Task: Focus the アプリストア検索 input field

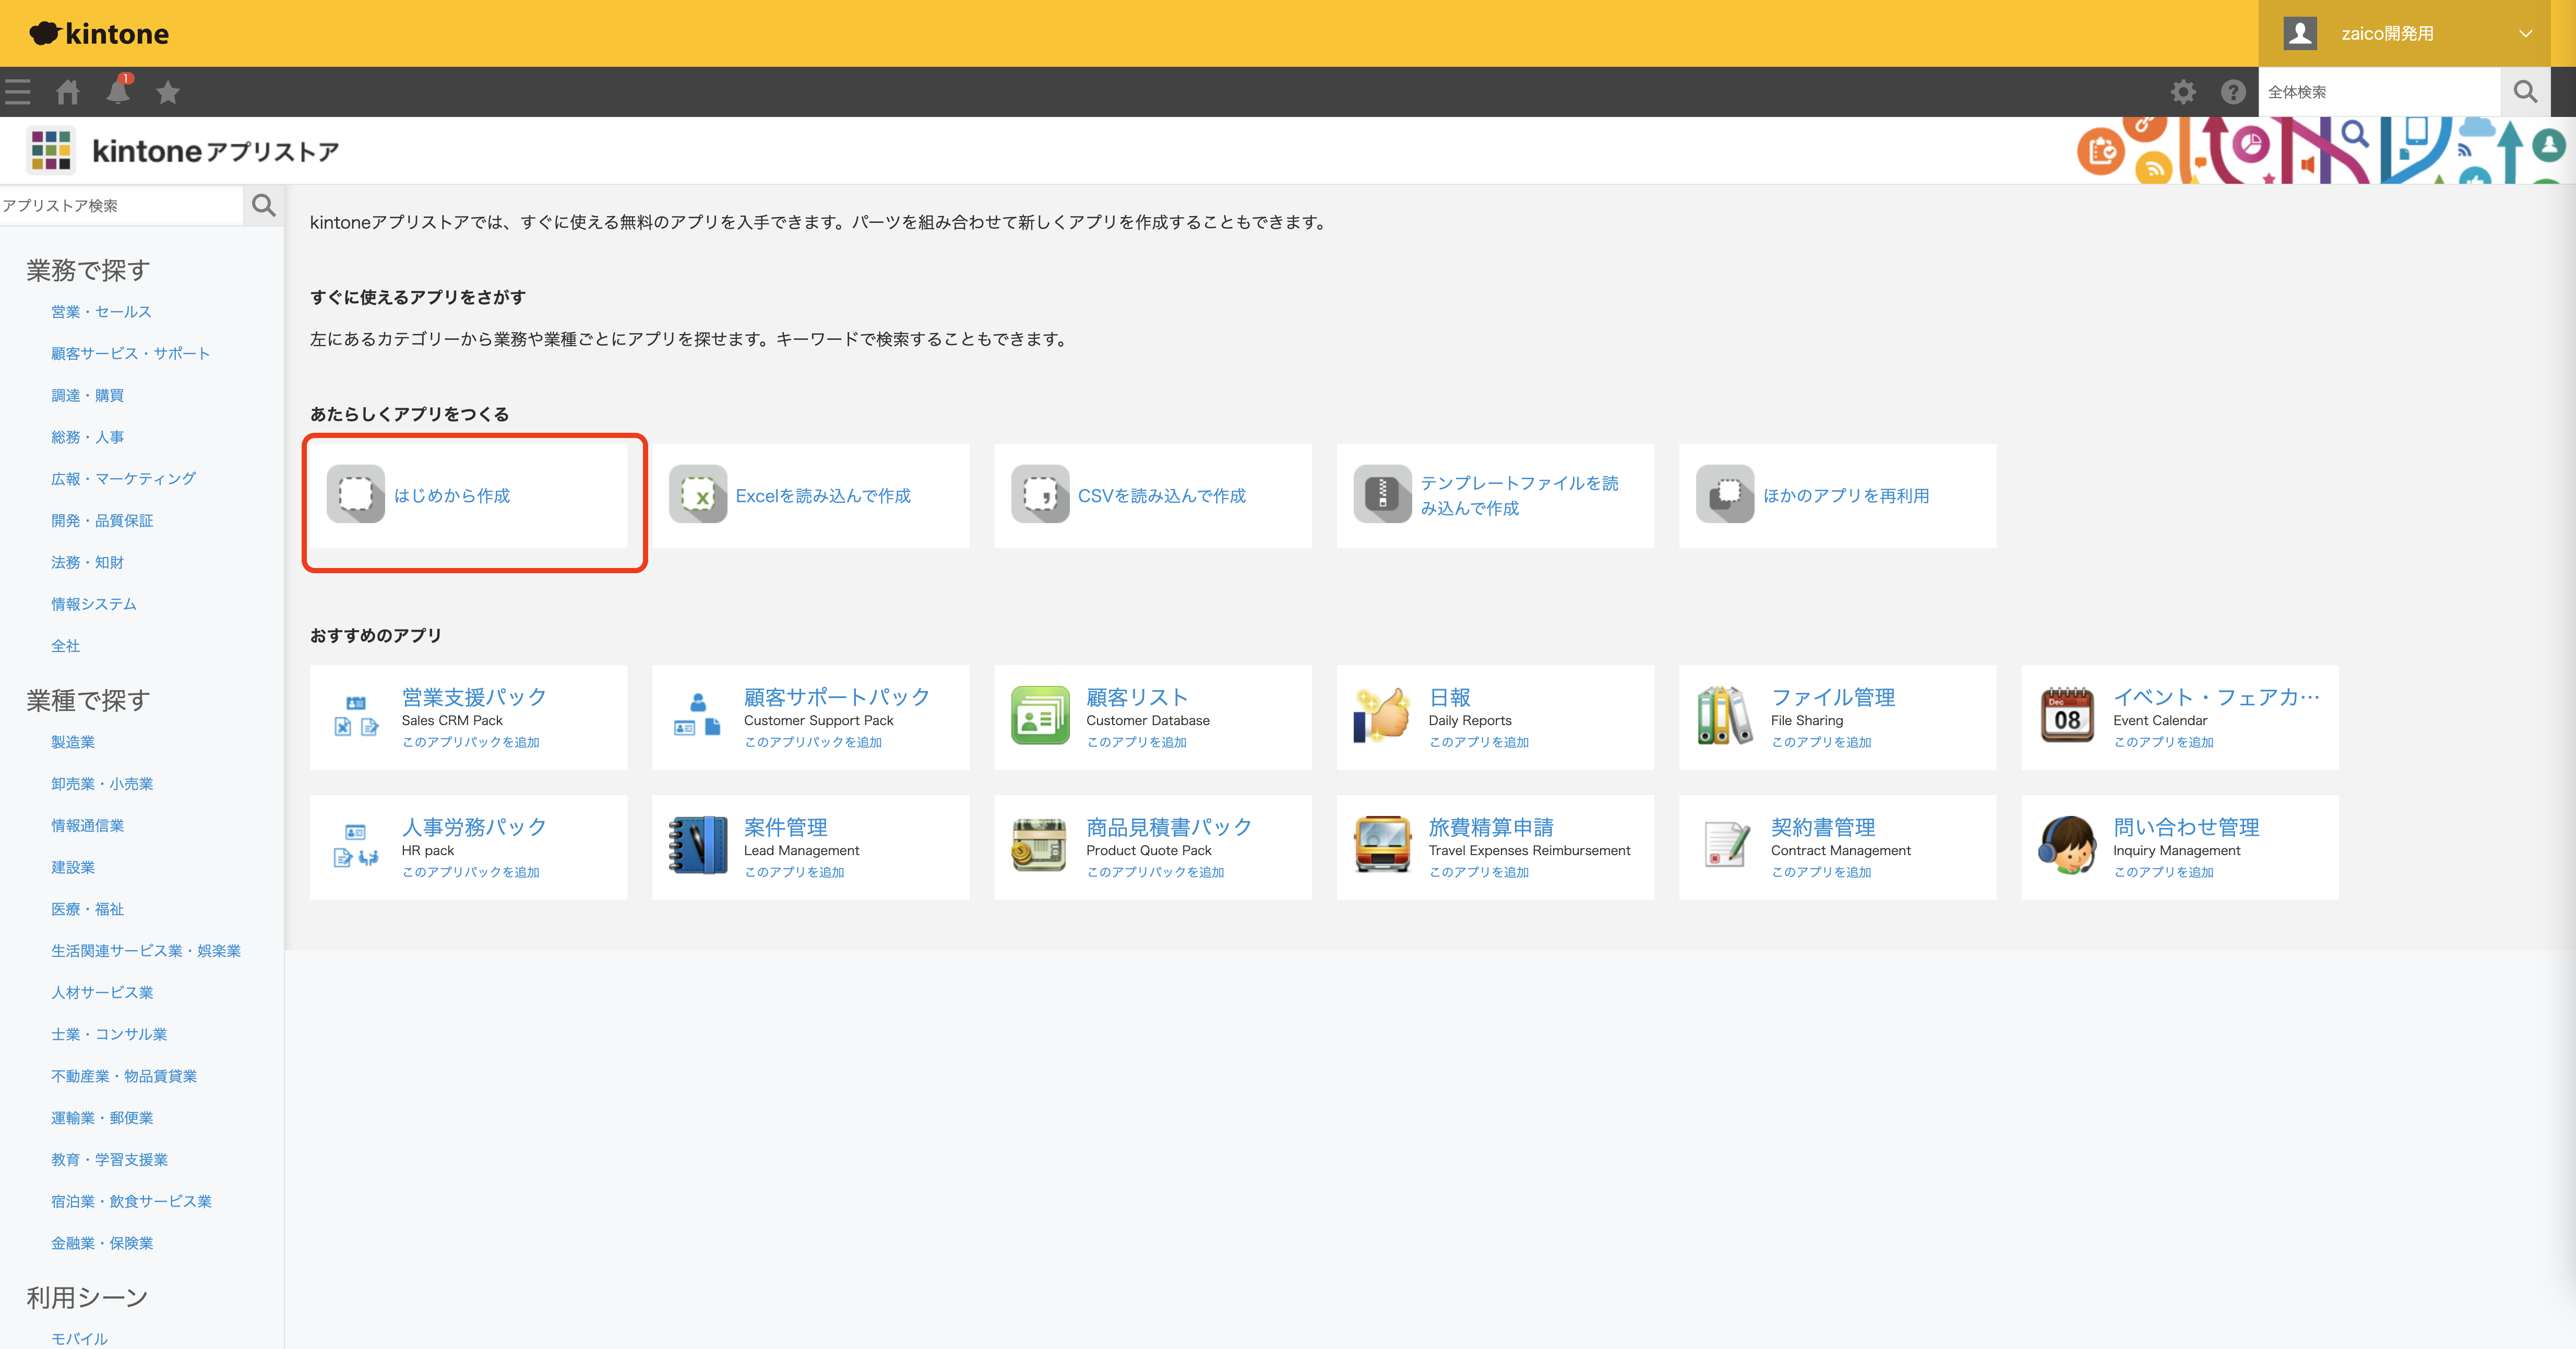Action: tap(121, 205)
